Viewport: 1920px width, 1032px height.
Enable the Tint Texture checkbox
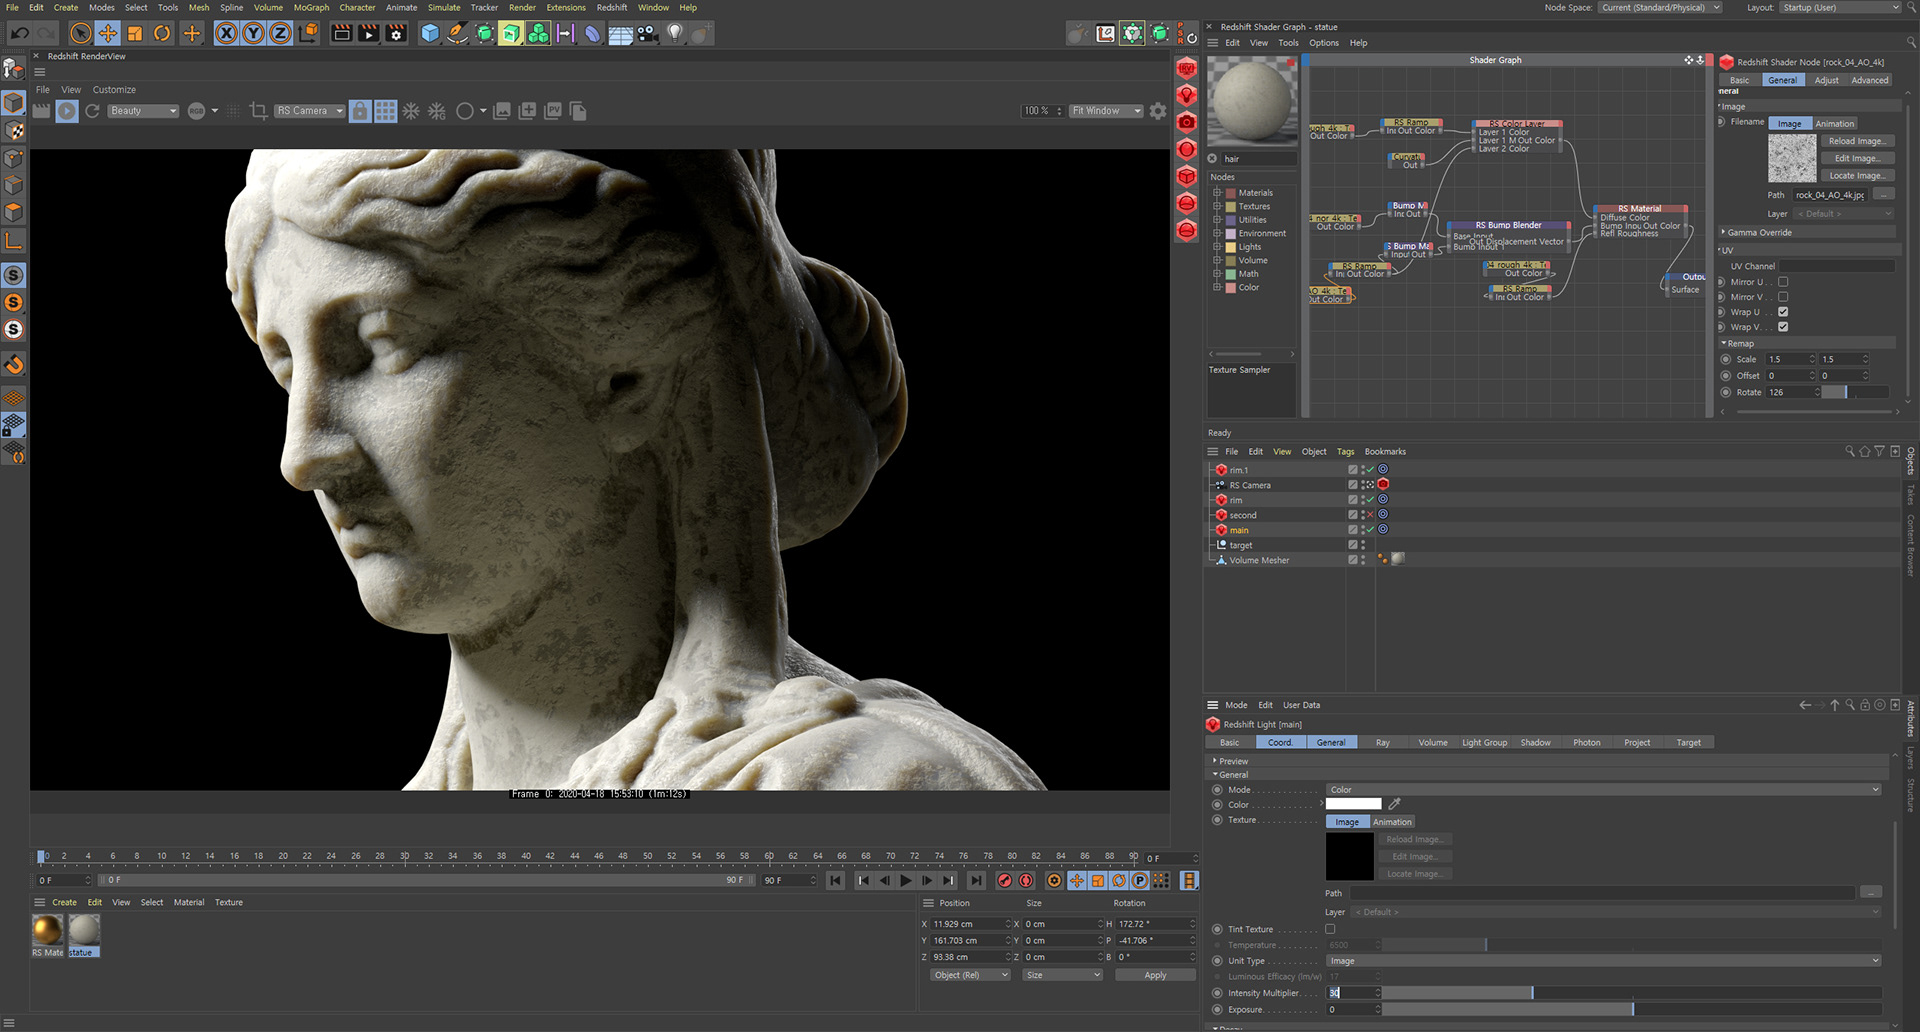(1330, 929)
